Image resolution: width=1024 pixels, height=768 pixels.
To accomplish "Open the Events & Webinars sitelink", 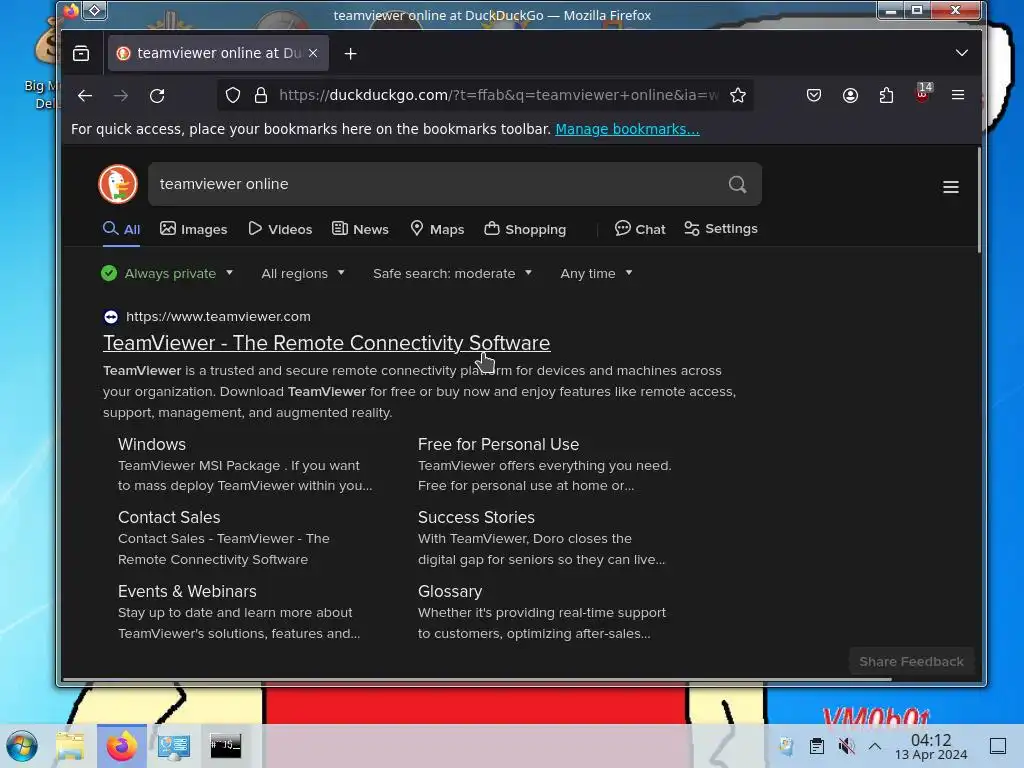I will (187, 592).
